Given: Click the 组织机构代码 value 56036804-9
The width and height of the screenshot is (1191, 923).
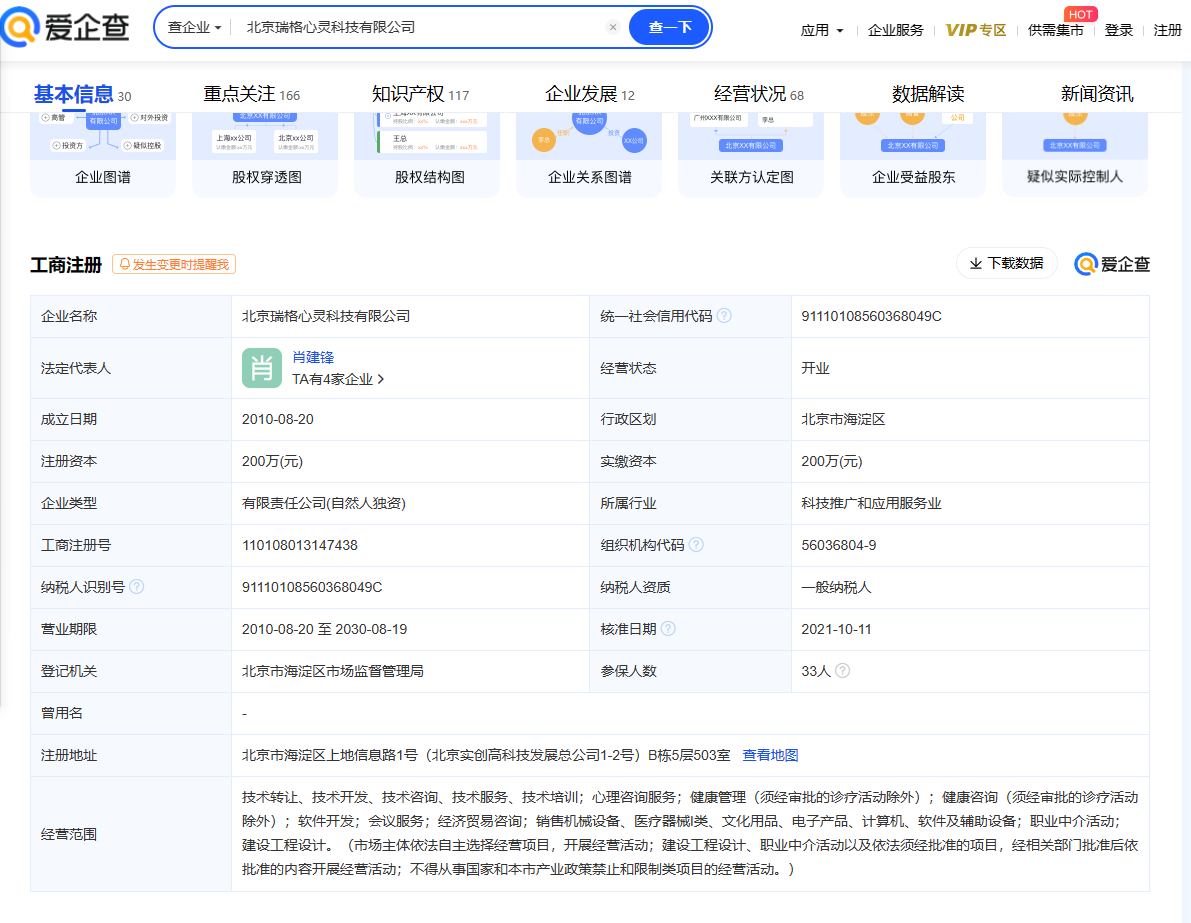Looking at the screenshot, I should tap(839, 545).
